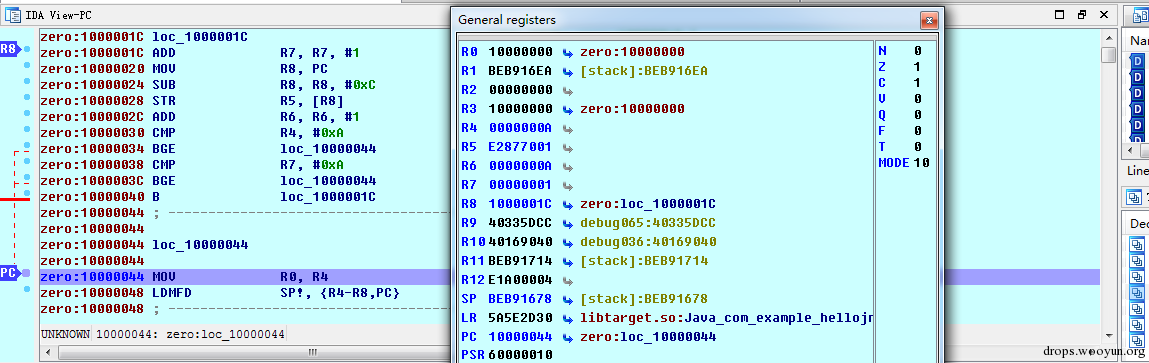Click the gray arrow beside R12 value
Viewport: 1149px width, 363px height.
[567, 280]
